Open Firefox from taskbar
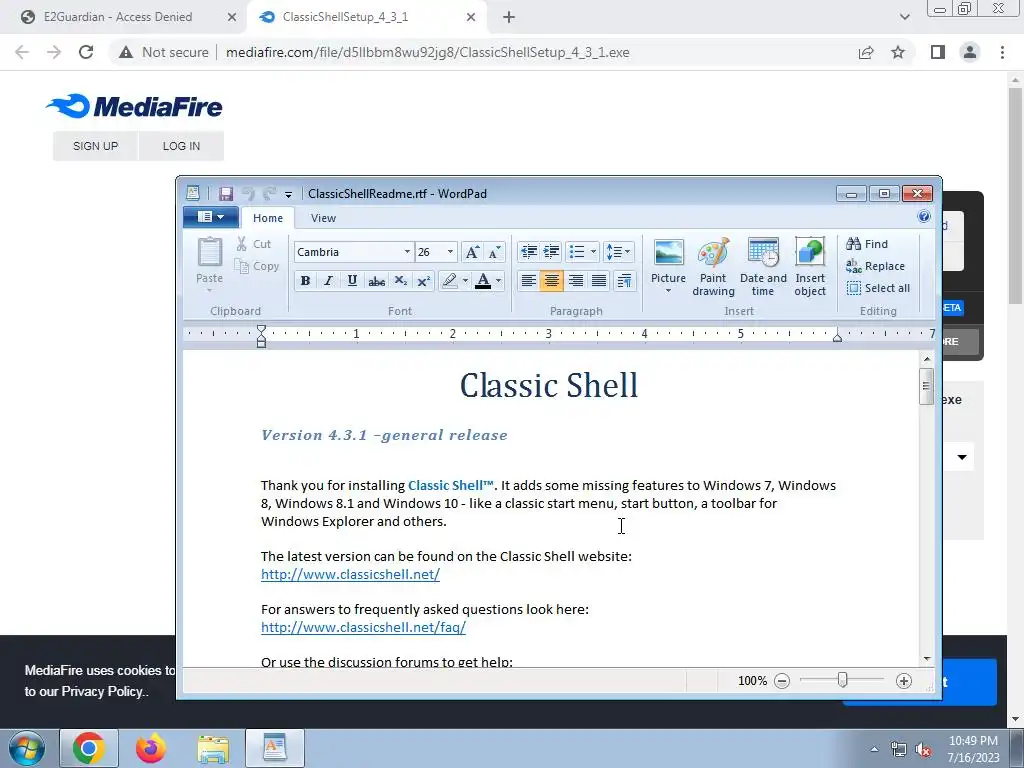 [x=150, y=748]
